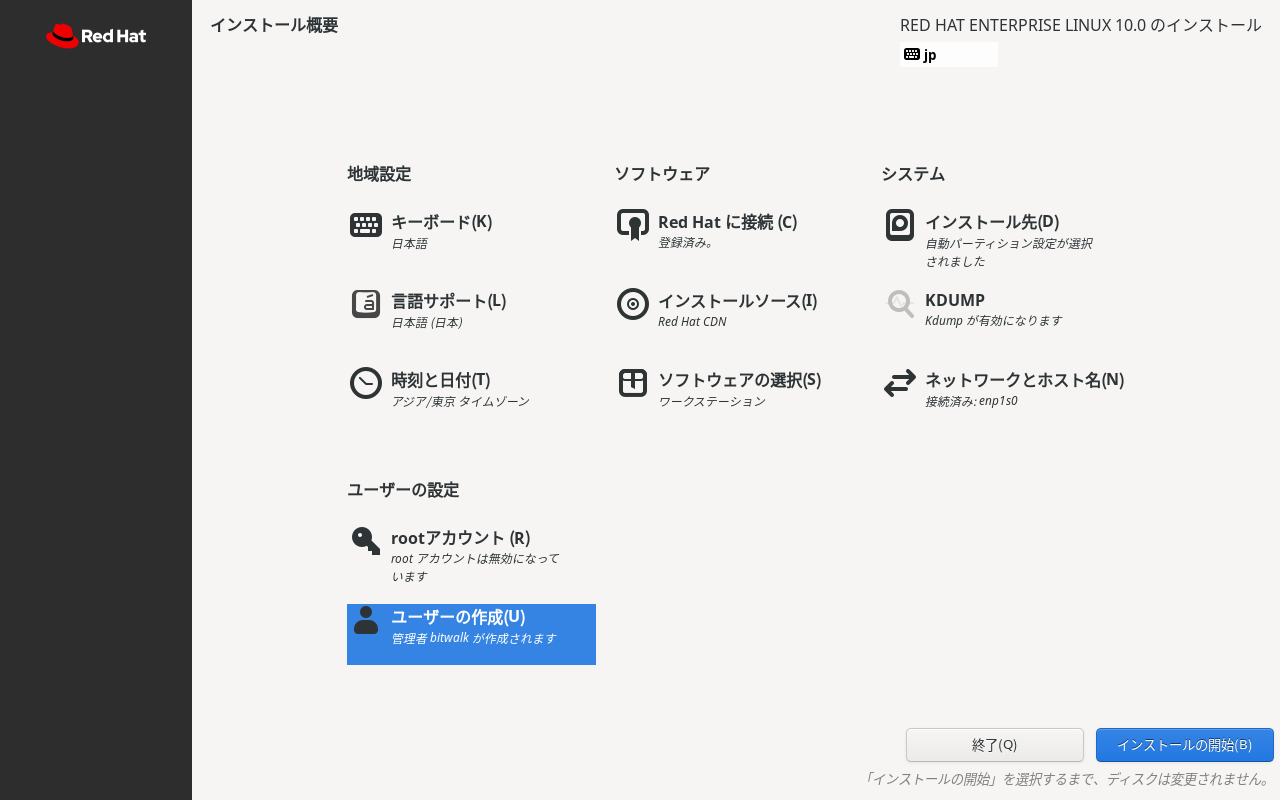
Task: Click the ソフトウェアの選択 package icon
Action: tap(633, 383)
